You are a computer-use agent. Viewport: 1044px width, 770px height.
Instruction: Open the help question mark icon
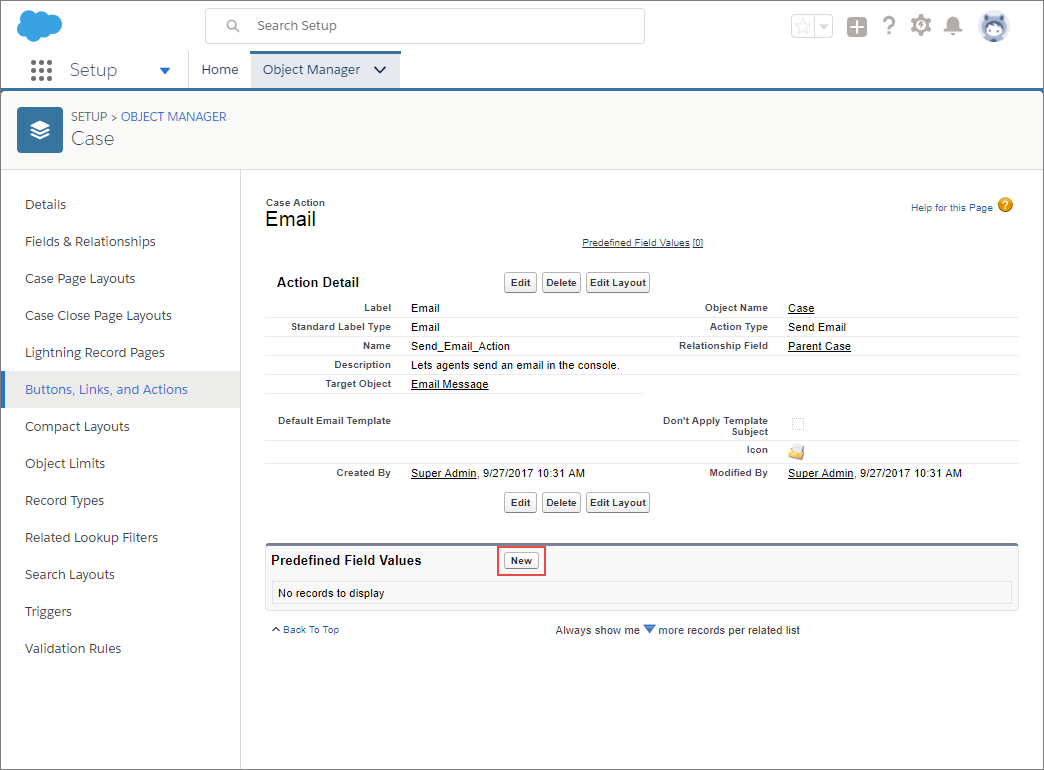pyautogui.click(x=889, y=26)
